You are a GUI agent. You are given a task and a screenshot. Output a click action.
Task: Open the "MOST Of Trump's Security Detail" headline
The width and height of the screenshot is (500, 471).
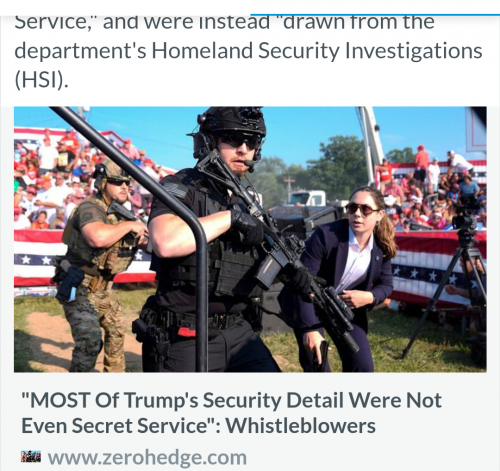(231, 413)
